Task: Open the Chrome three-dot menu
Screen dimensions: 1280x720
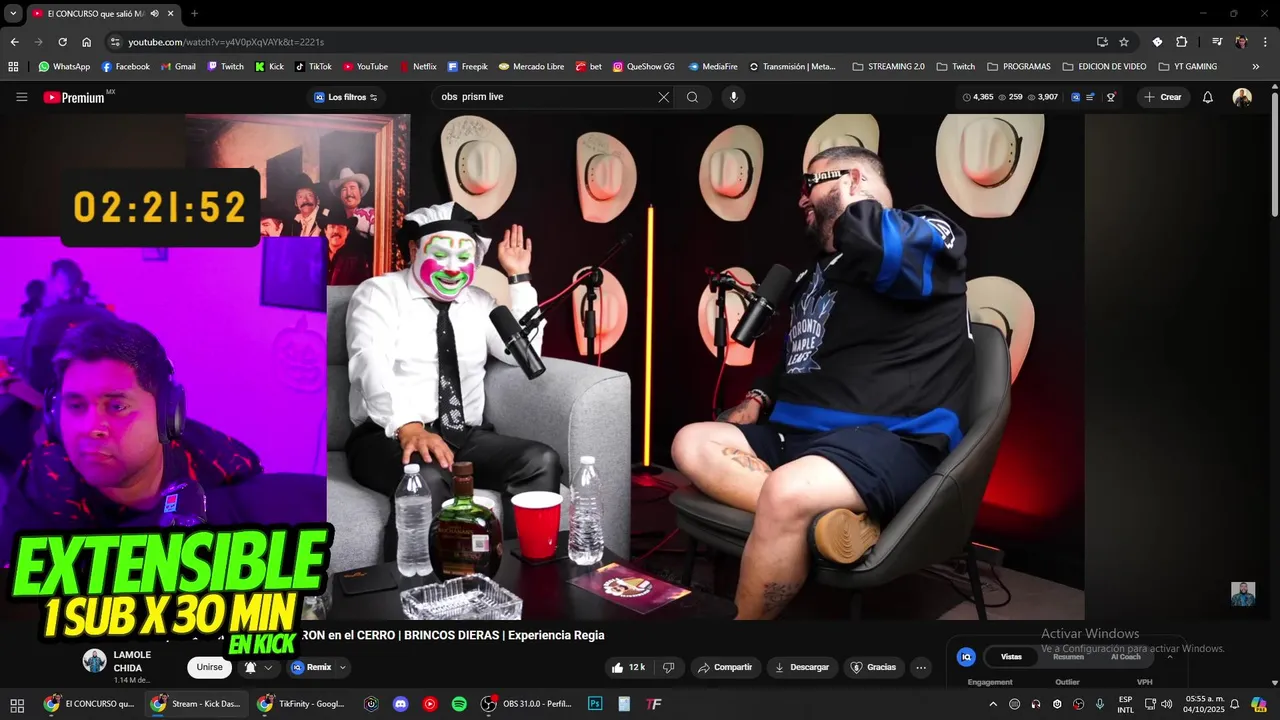Action: coord(1264,42)
